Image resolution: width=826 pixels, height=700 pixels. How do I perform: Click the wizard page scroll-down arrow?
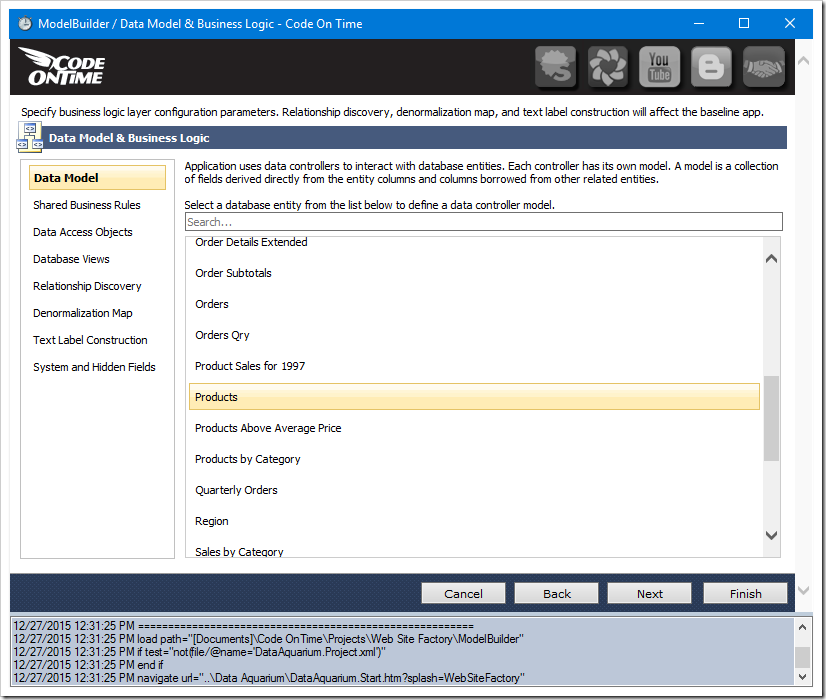[x=803, y=590]
